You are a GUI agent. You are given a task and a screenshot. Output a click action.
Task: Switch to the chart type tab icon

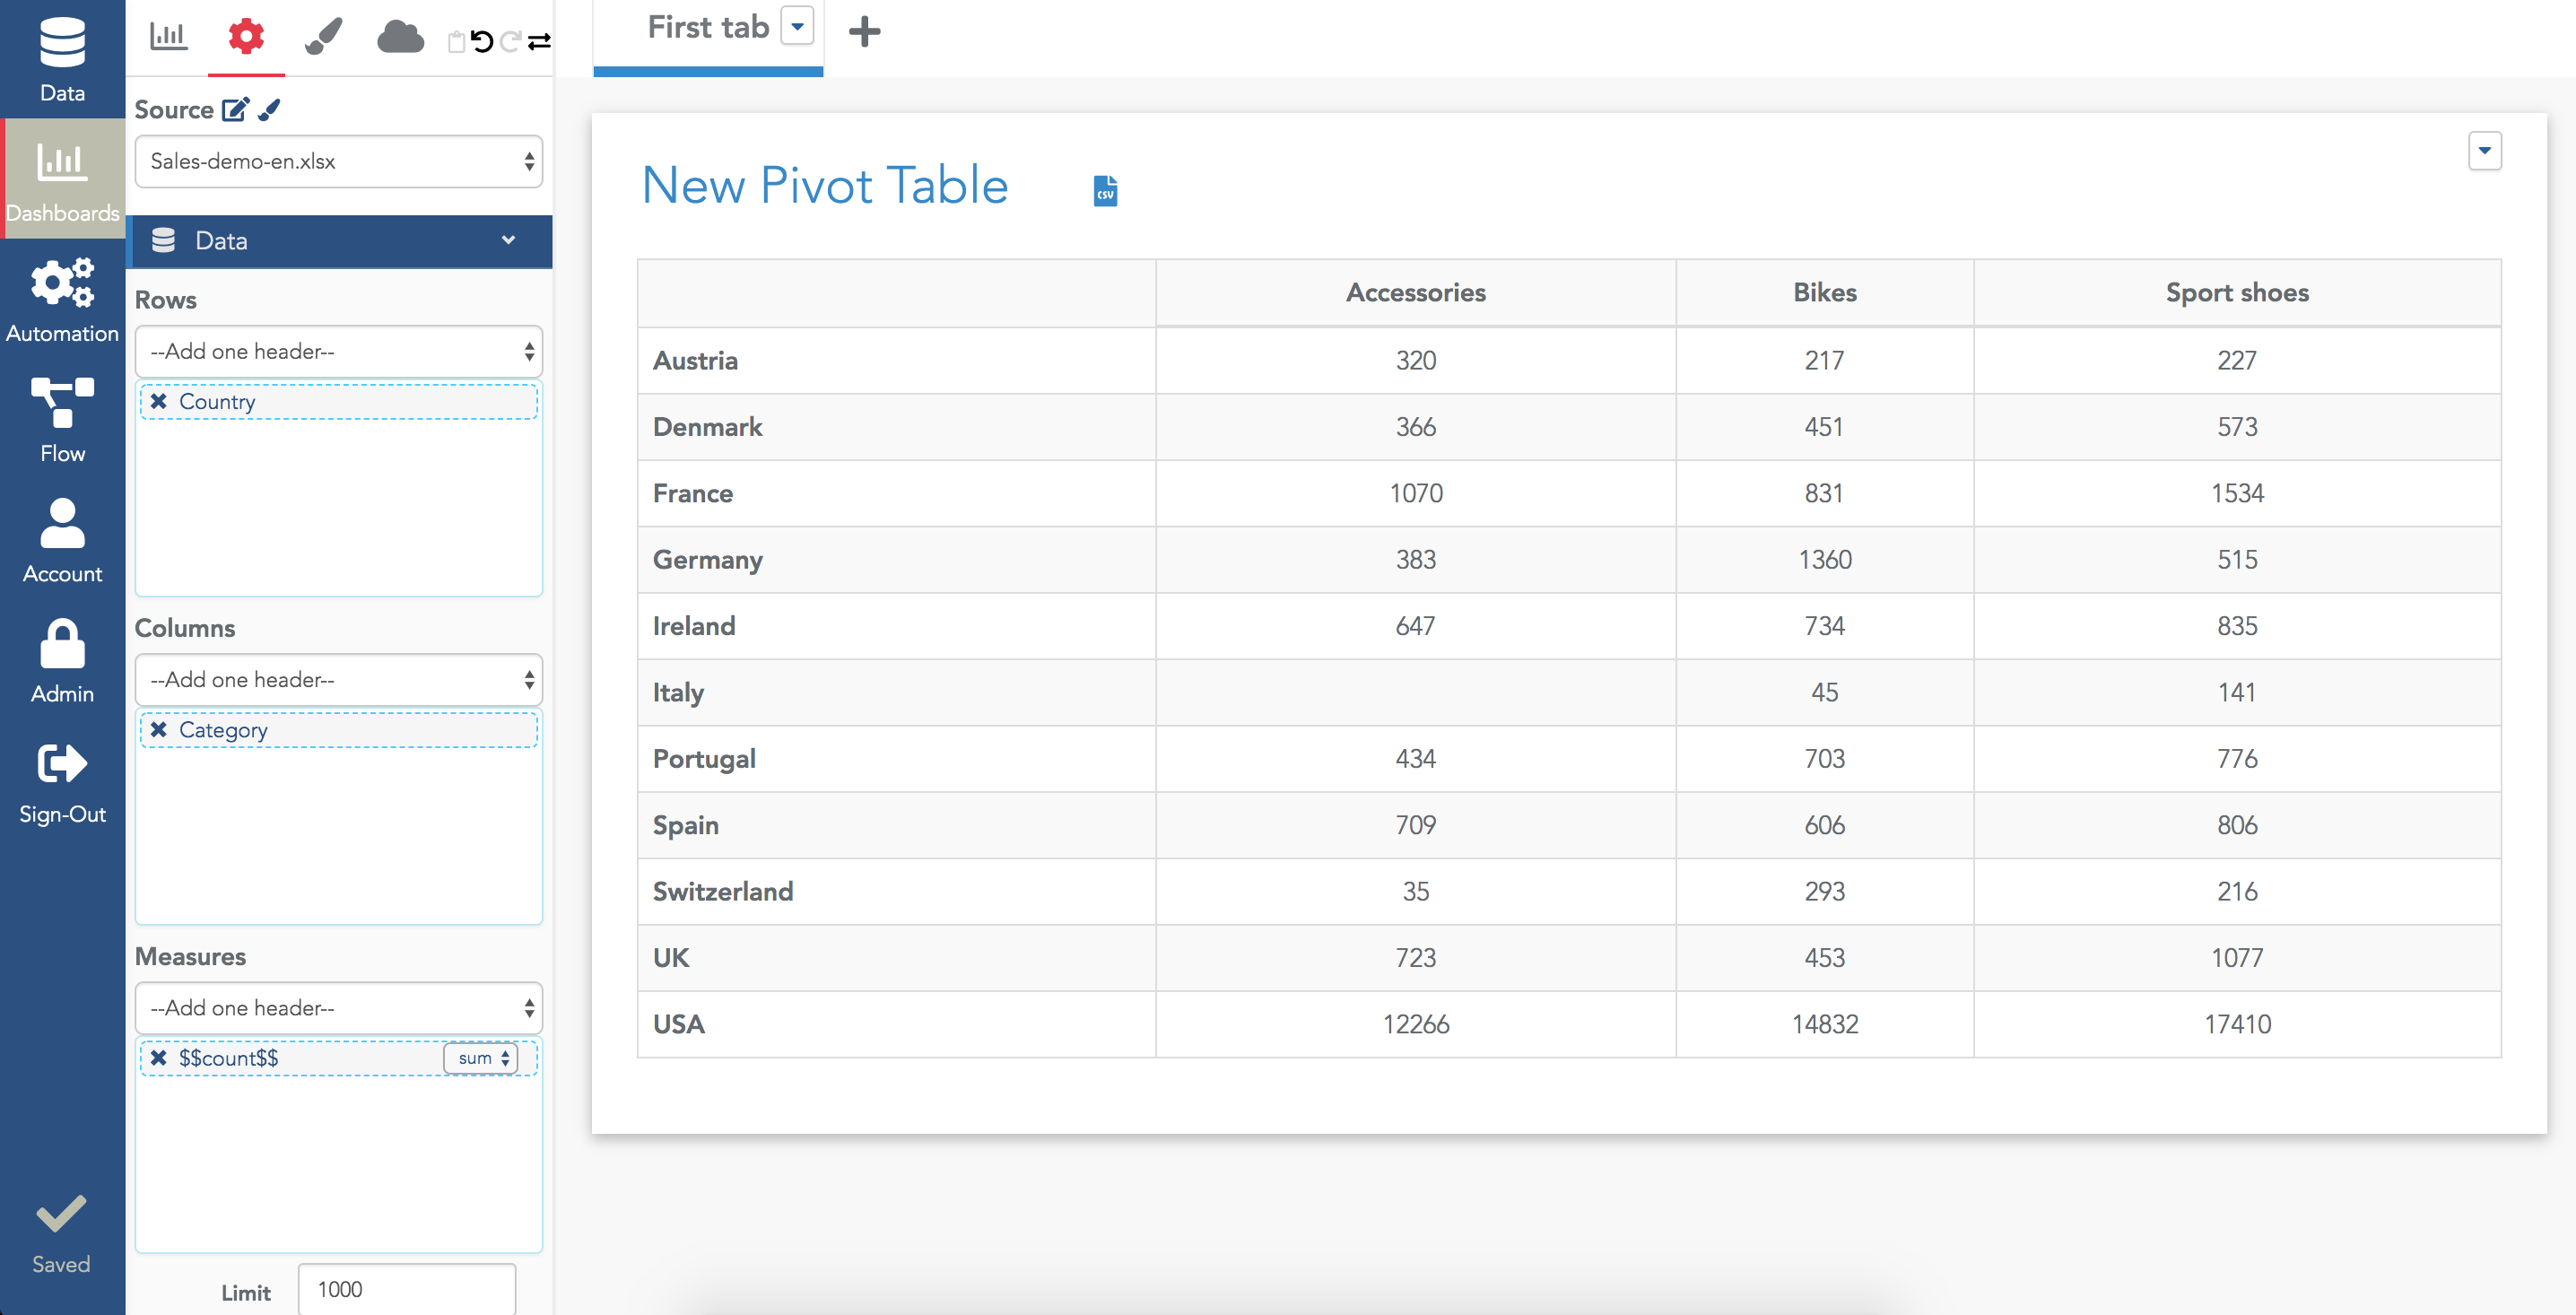point(168,37)
